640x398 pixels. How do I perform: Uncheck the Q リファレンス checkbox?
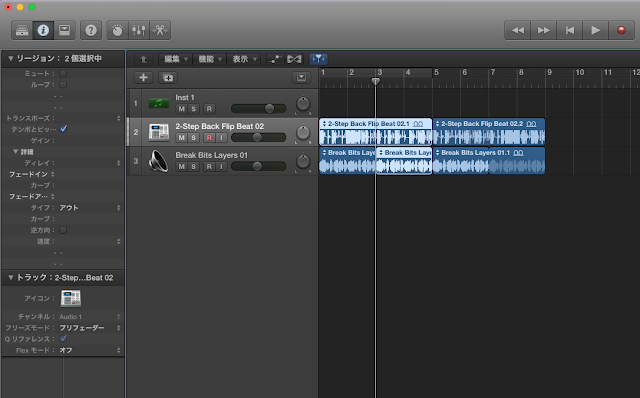point(63,338)
